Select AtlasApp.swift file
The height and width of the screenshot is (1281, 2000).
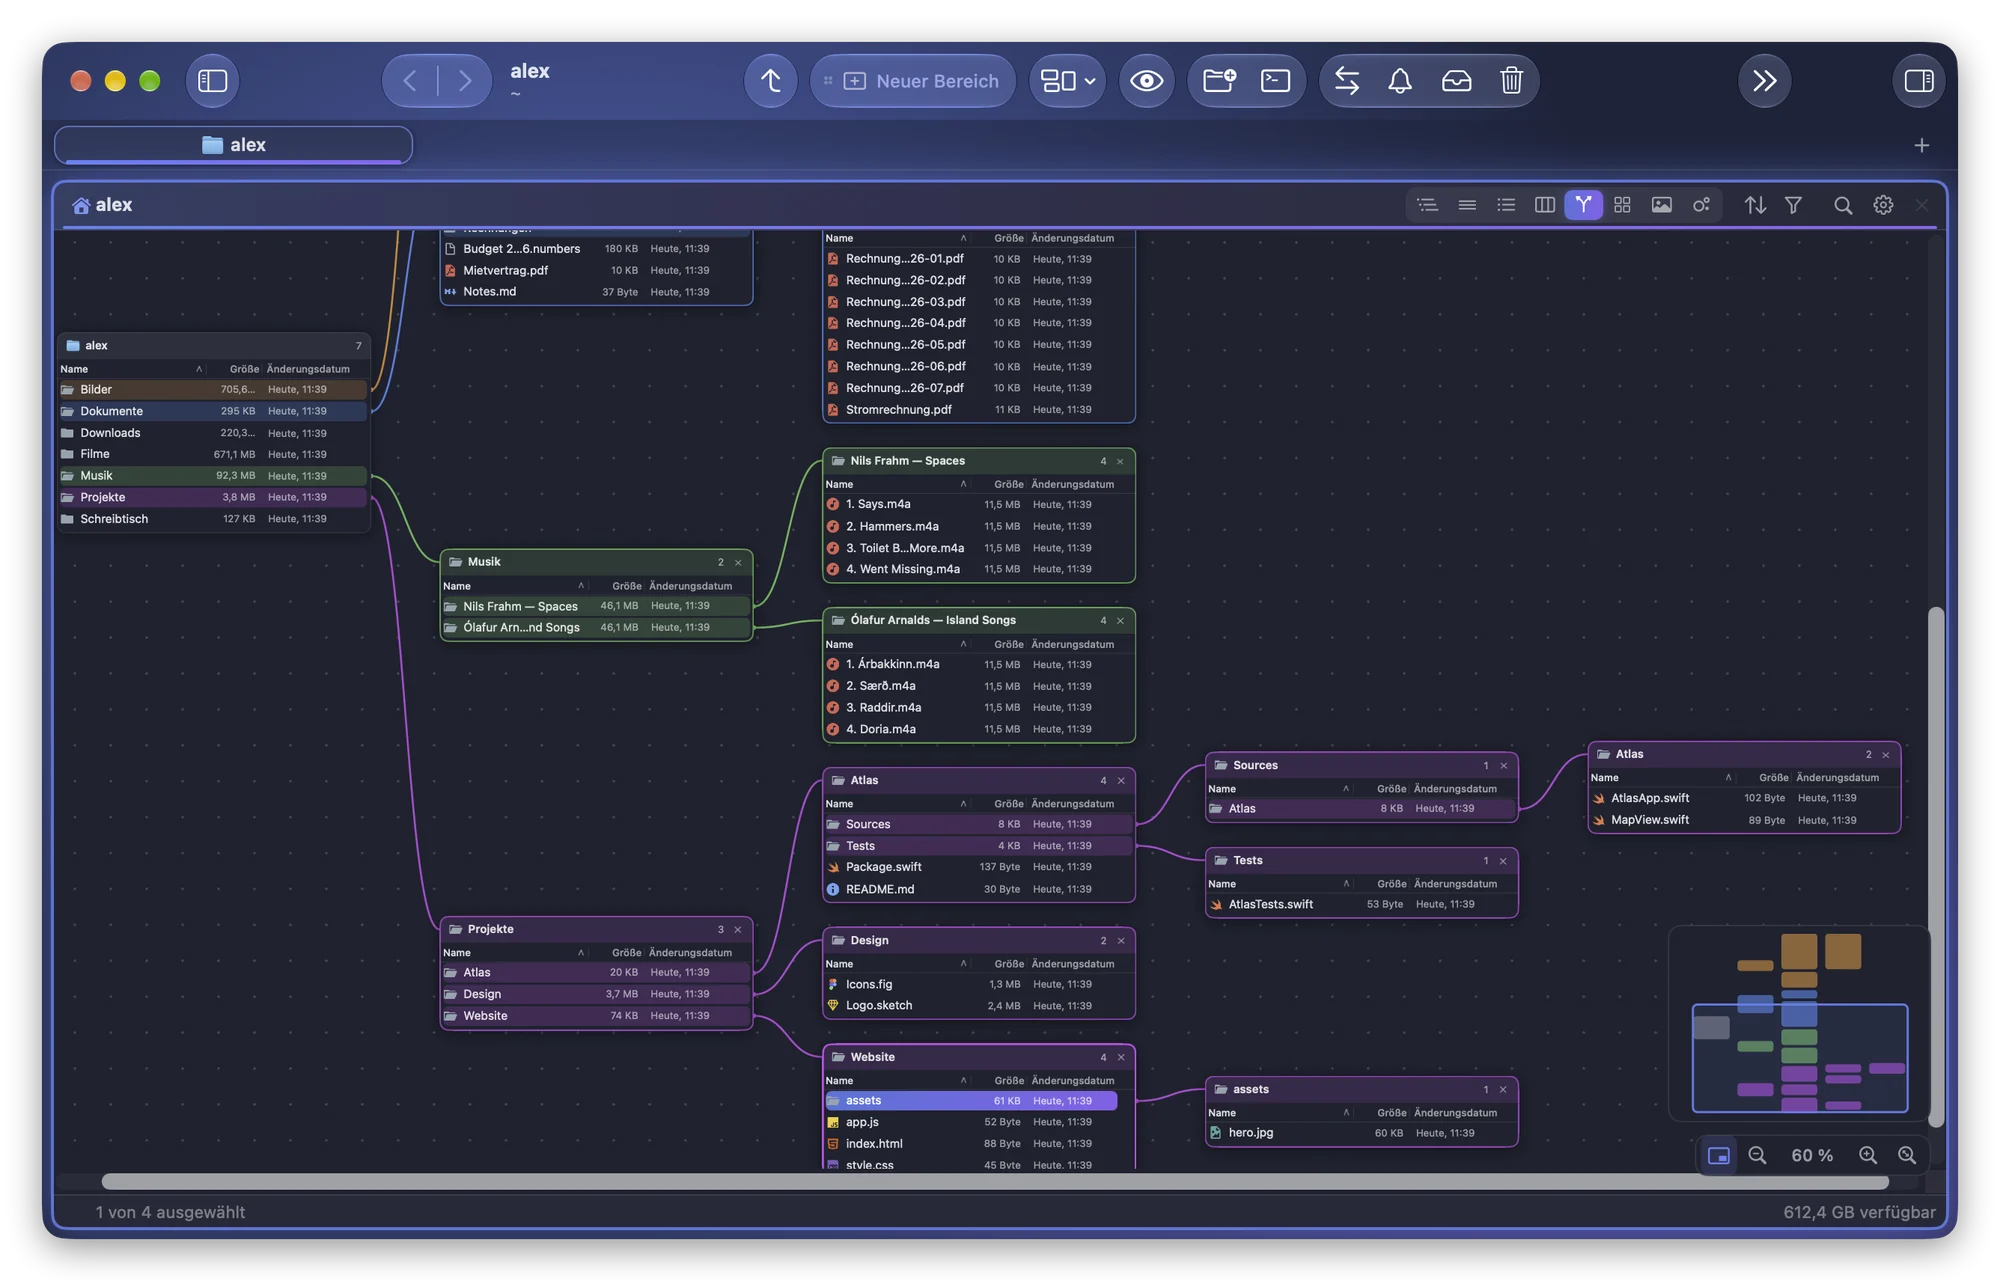click(1743, 798)
